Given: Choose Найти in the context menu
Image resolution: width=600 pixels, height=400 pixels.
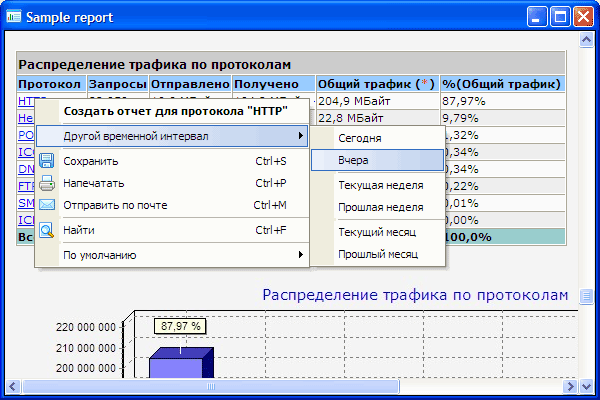Looking at the screenshot, I should [x=172, y=230].
